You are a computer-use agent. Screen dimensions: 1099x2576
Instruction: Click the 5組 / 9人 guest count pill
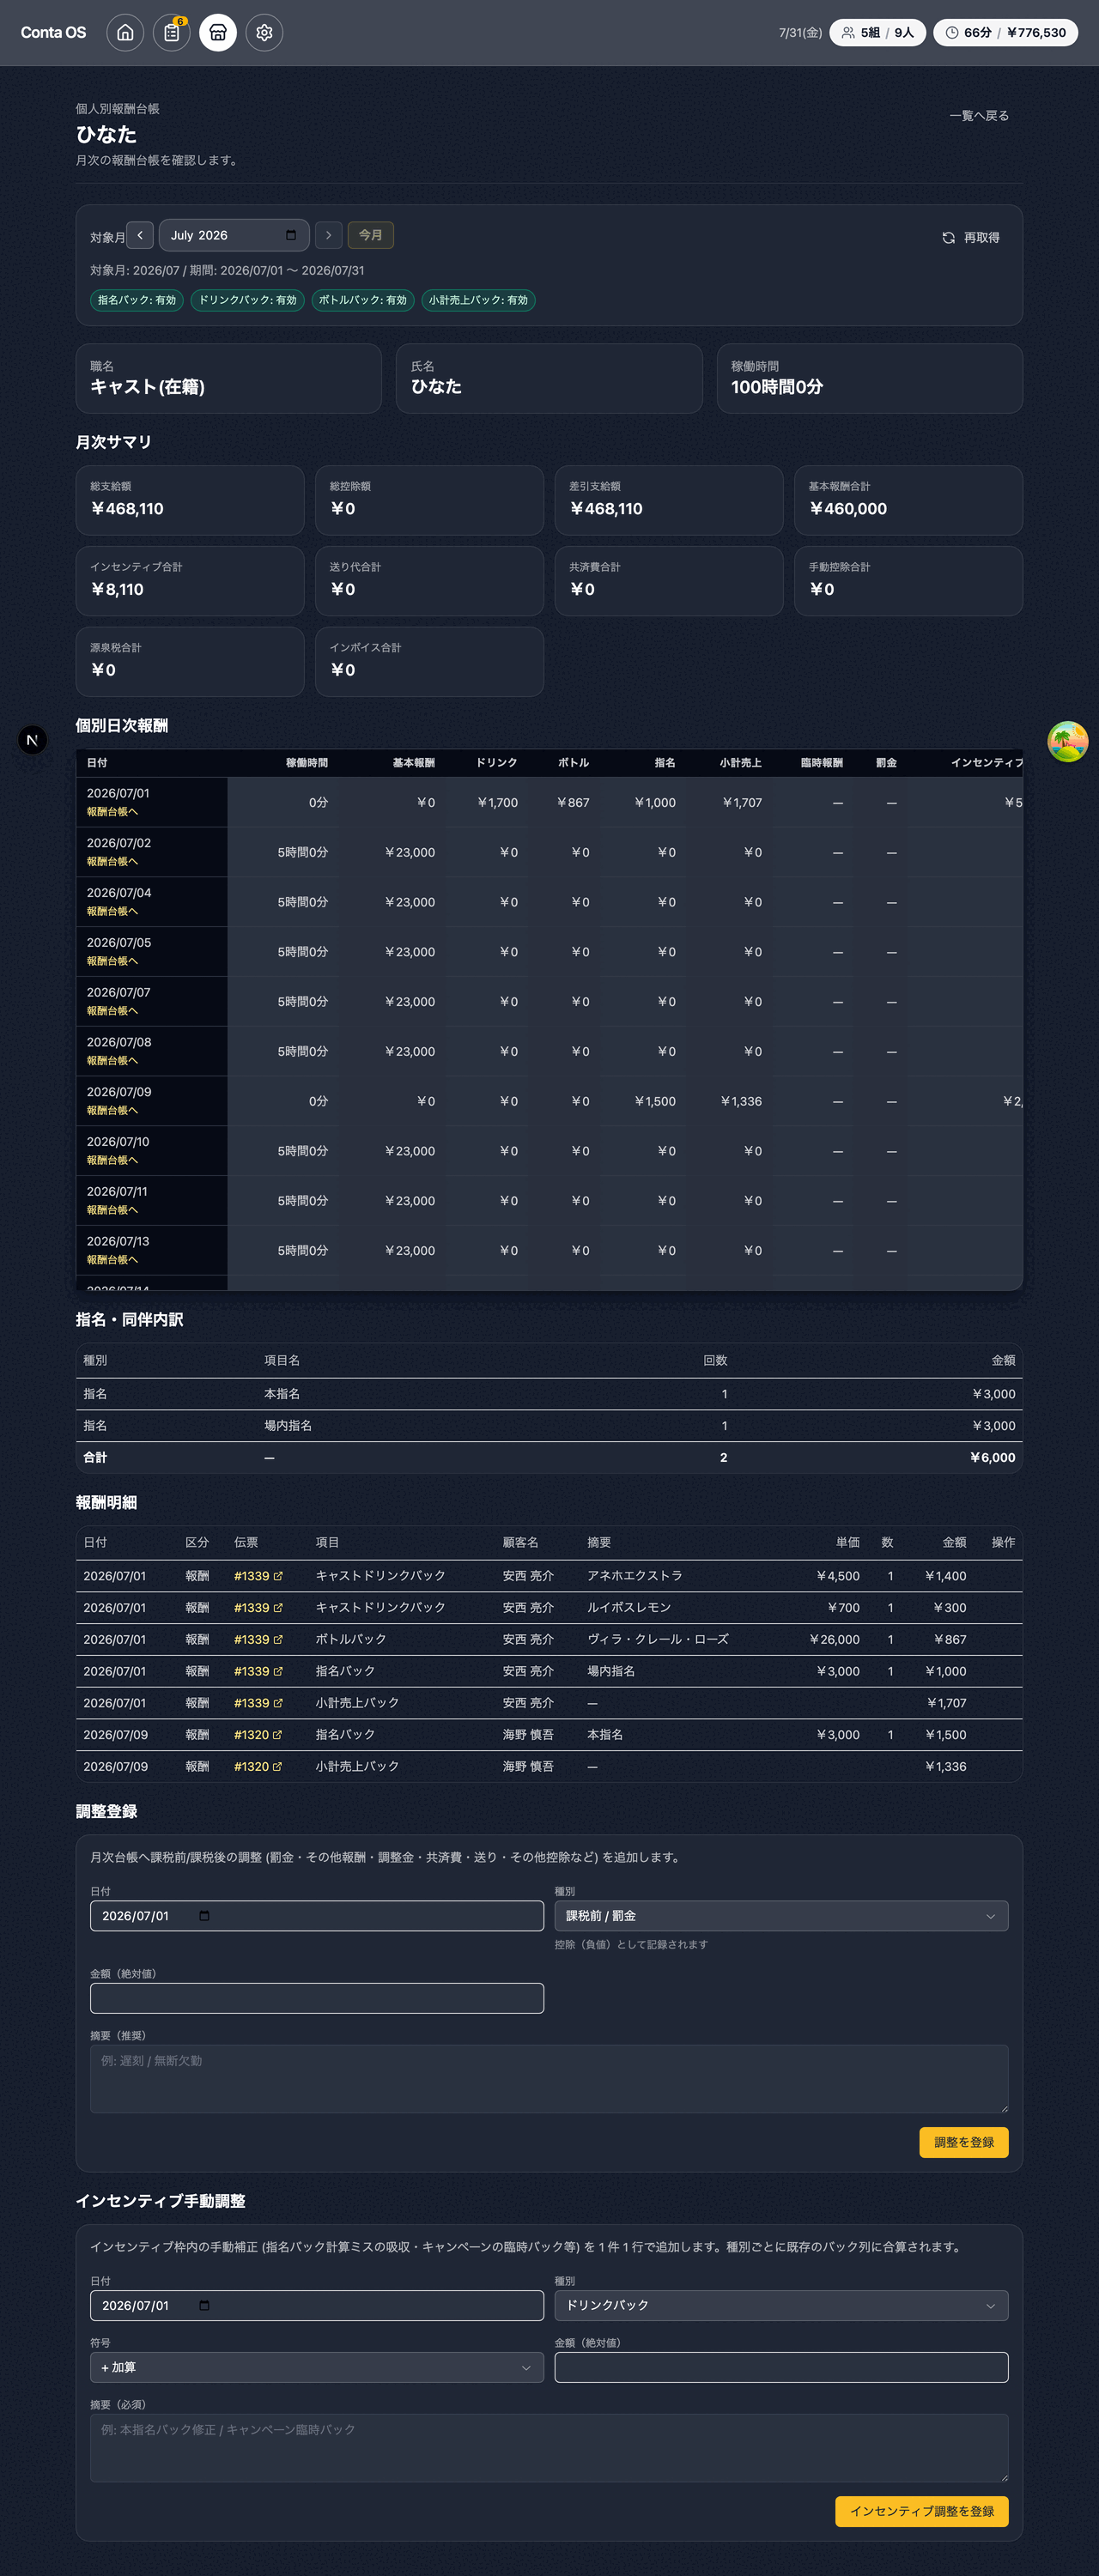(x=878, y=33)
